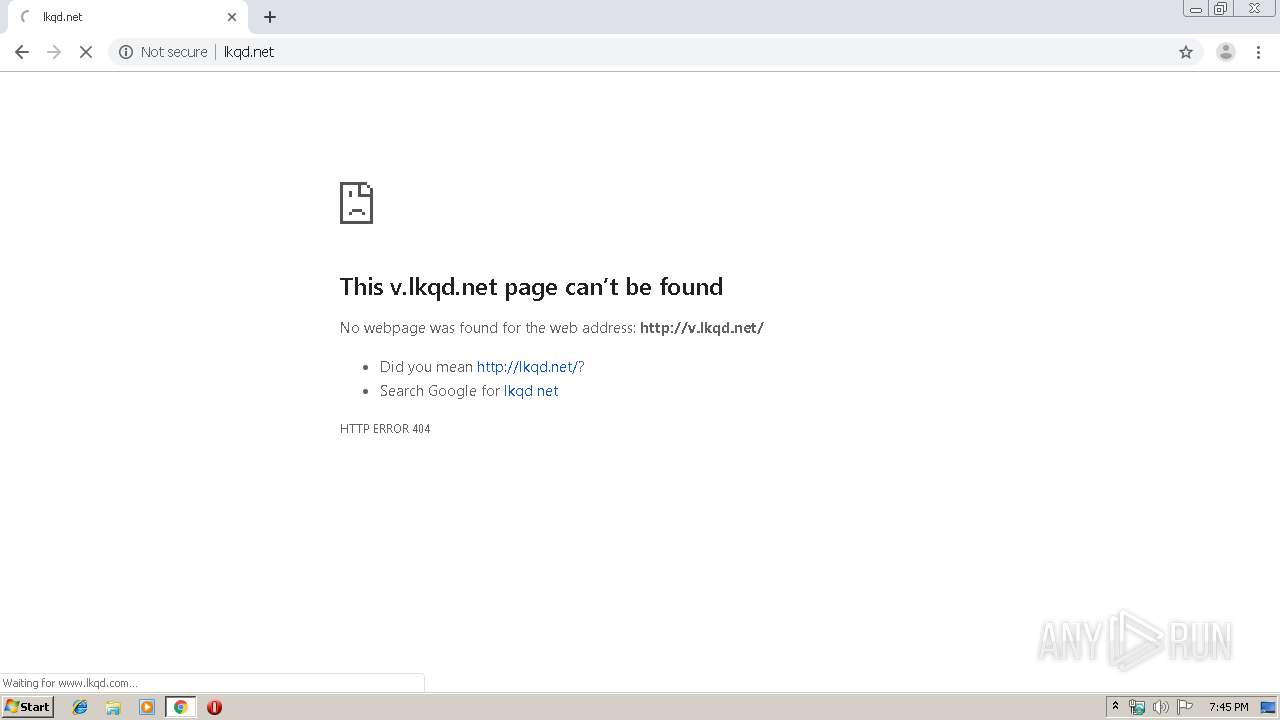Follow the http://lkqd.net/ suggestion link

(527, 367)
